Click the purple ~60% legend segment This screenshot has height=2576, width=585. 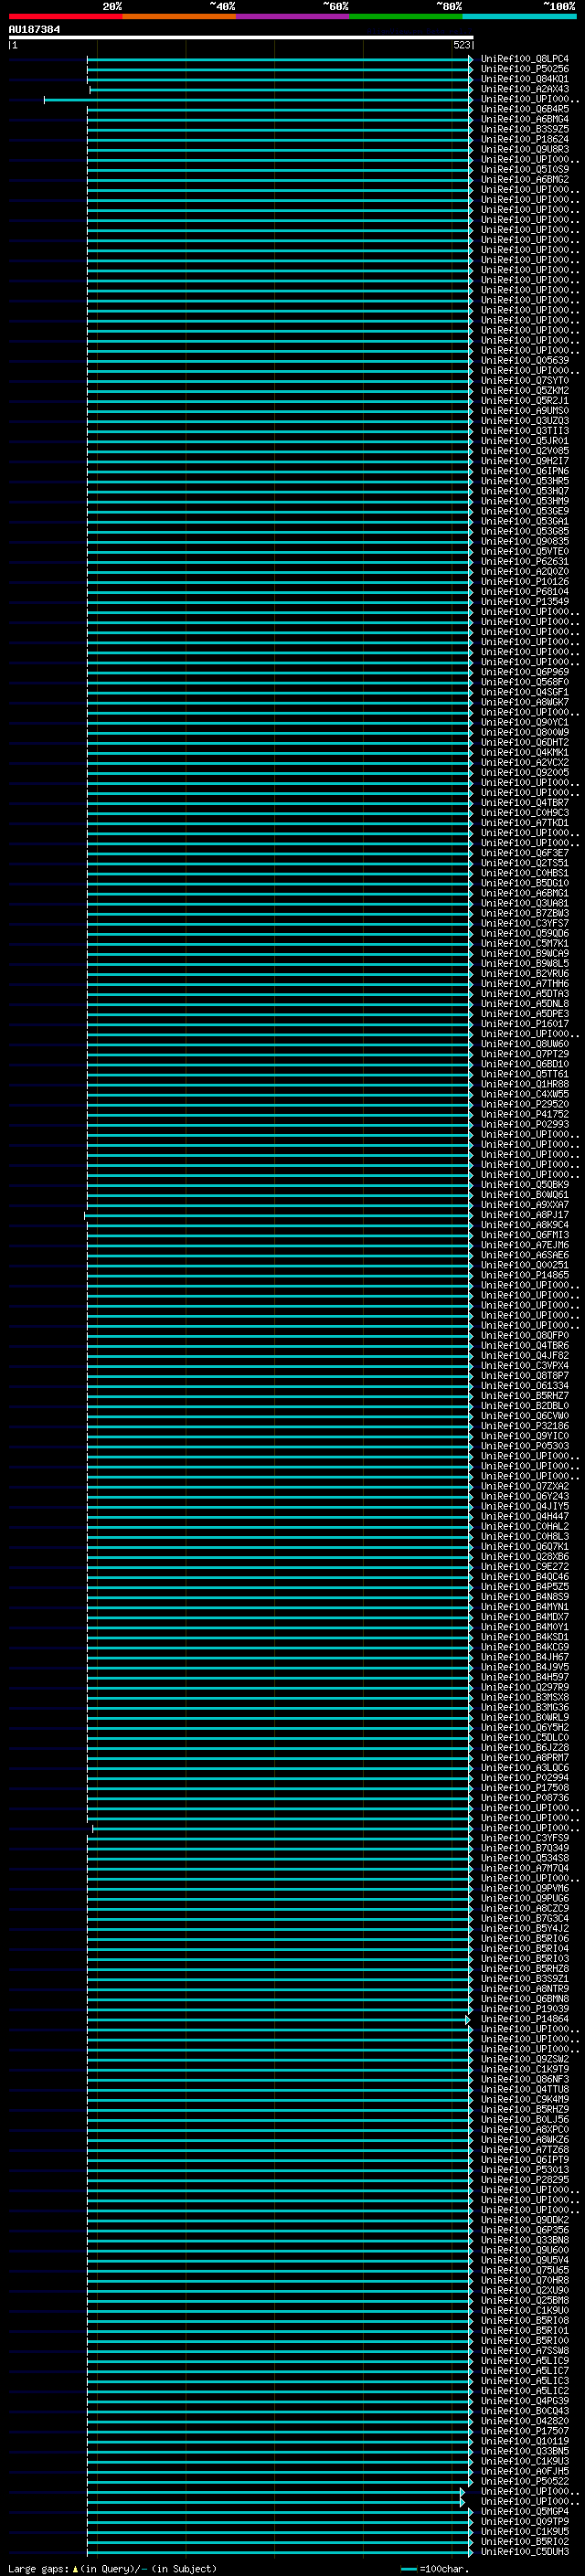[292, 16]
